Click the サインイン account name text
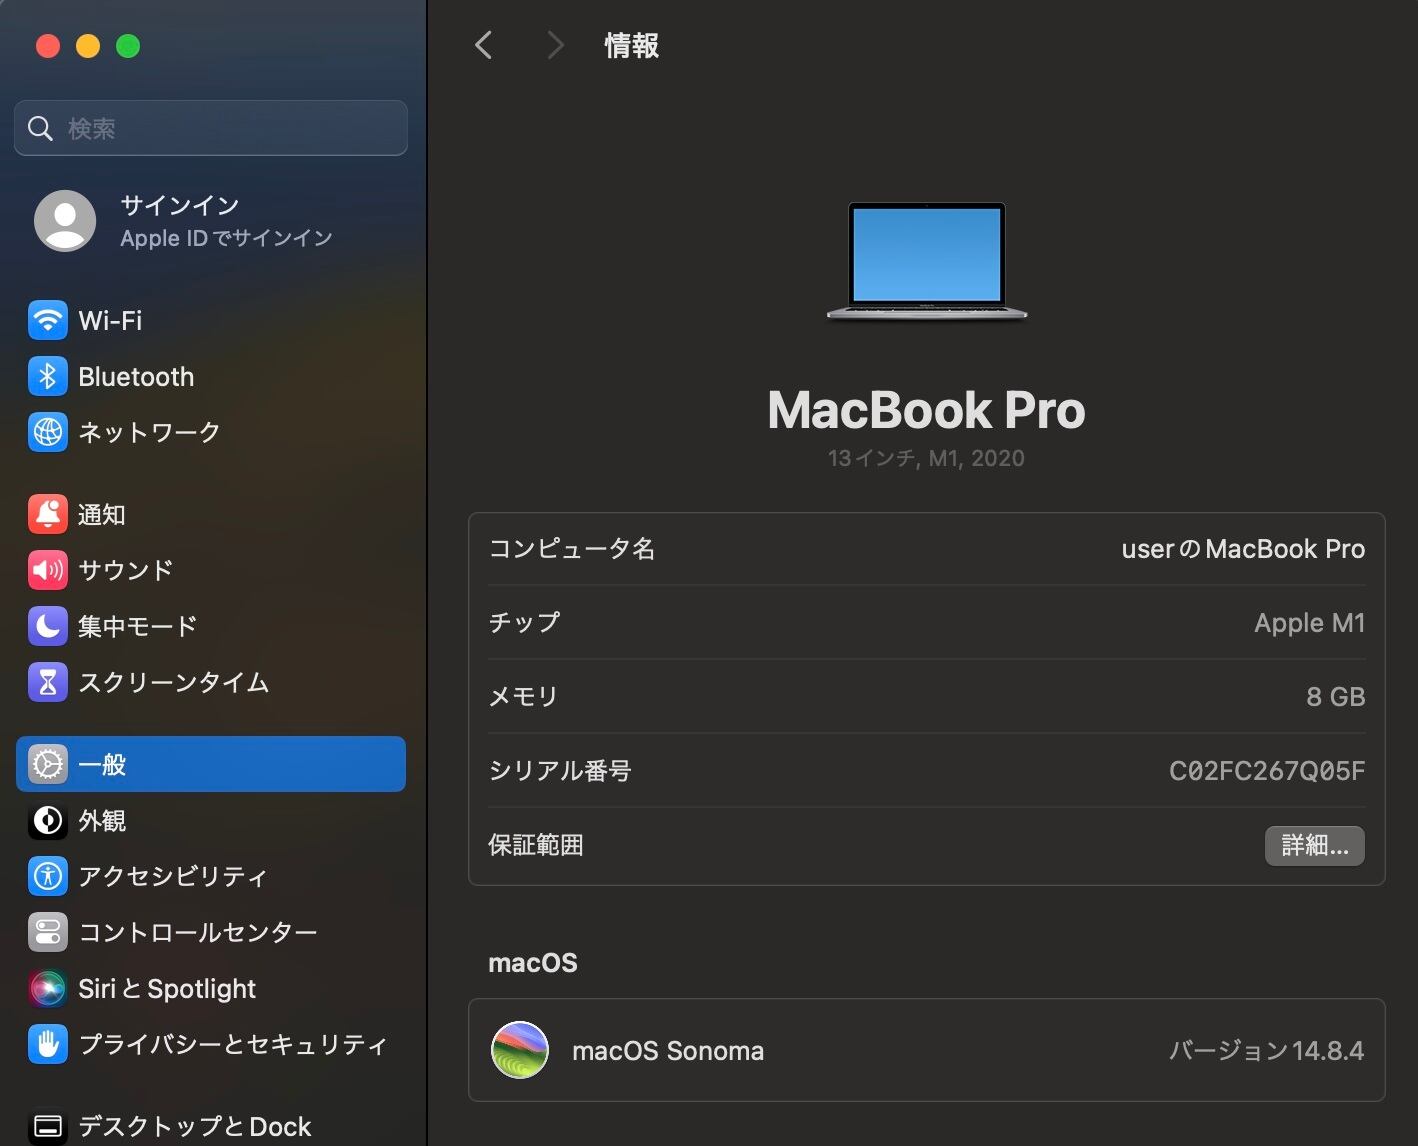This screenshot has width=1418, height=1146. point(180,205)
